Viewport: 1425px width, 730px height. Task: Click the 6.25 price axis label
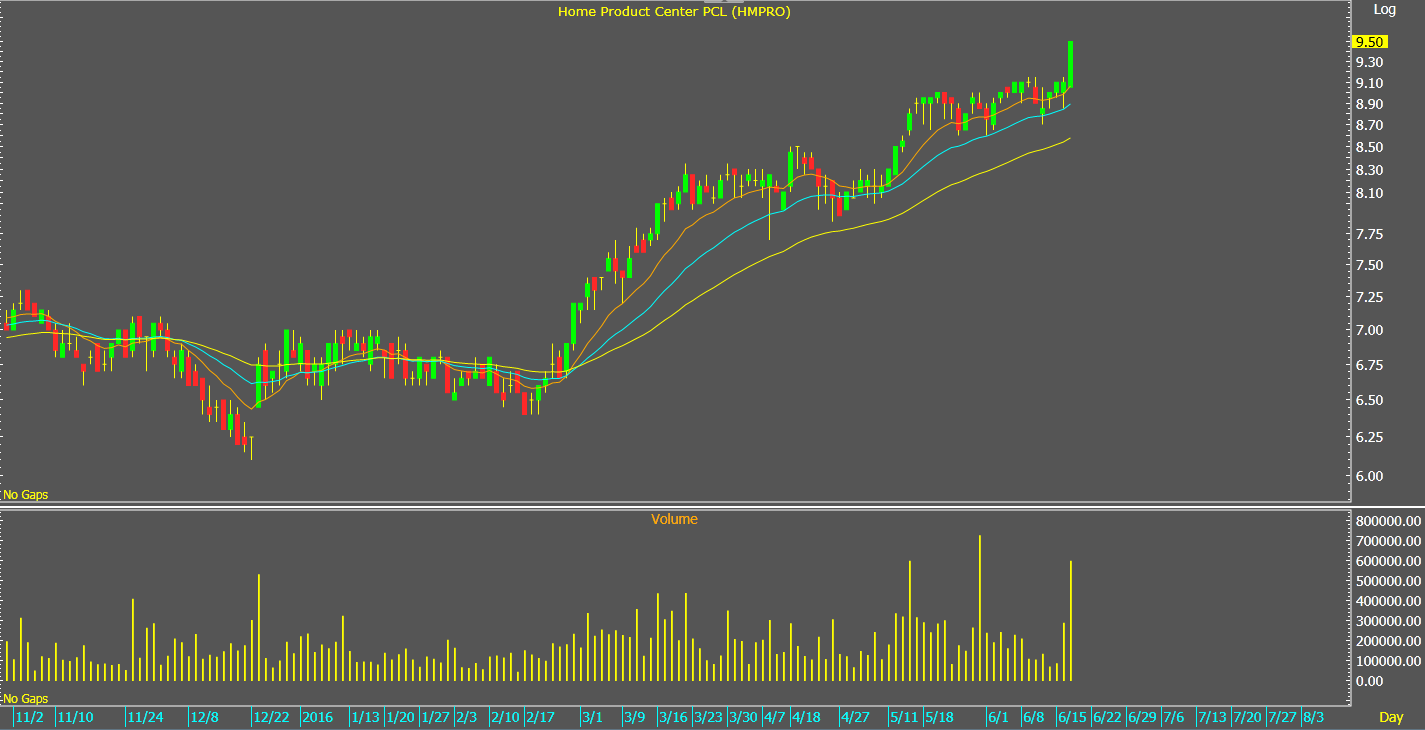[x=1369, y=437]
